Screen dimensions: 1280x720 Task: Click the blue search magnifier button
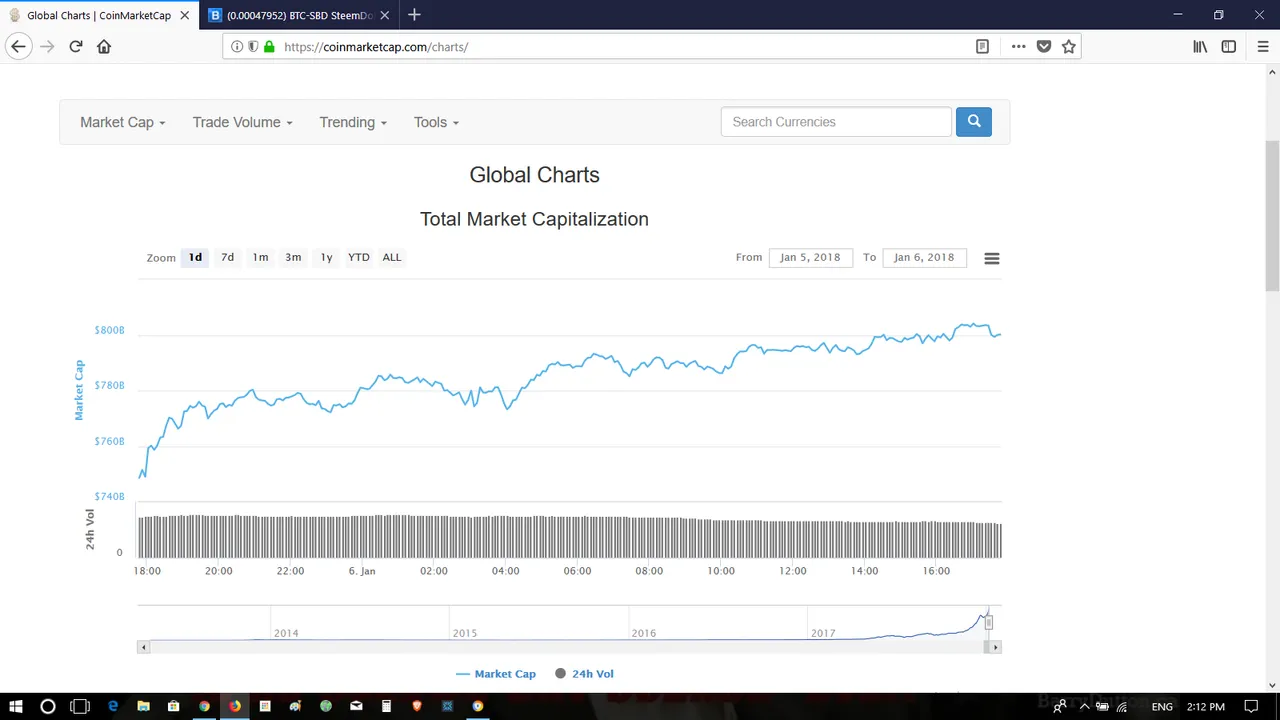[974, 122]
